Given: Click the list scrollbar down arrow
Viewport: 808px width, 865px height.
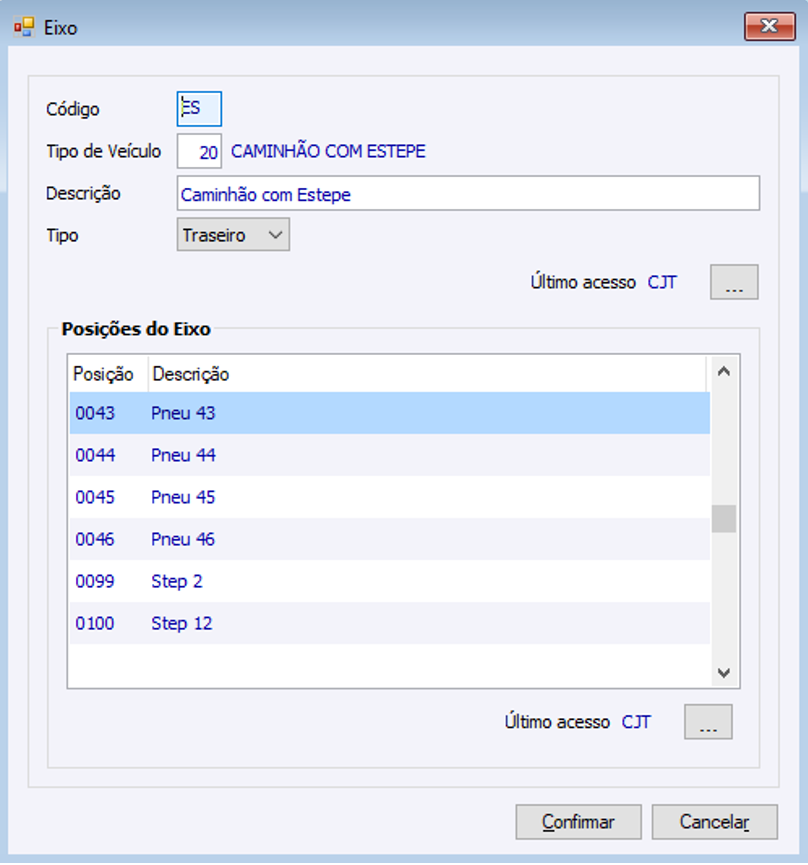Looking at the screenshot, I should (724, 672).
